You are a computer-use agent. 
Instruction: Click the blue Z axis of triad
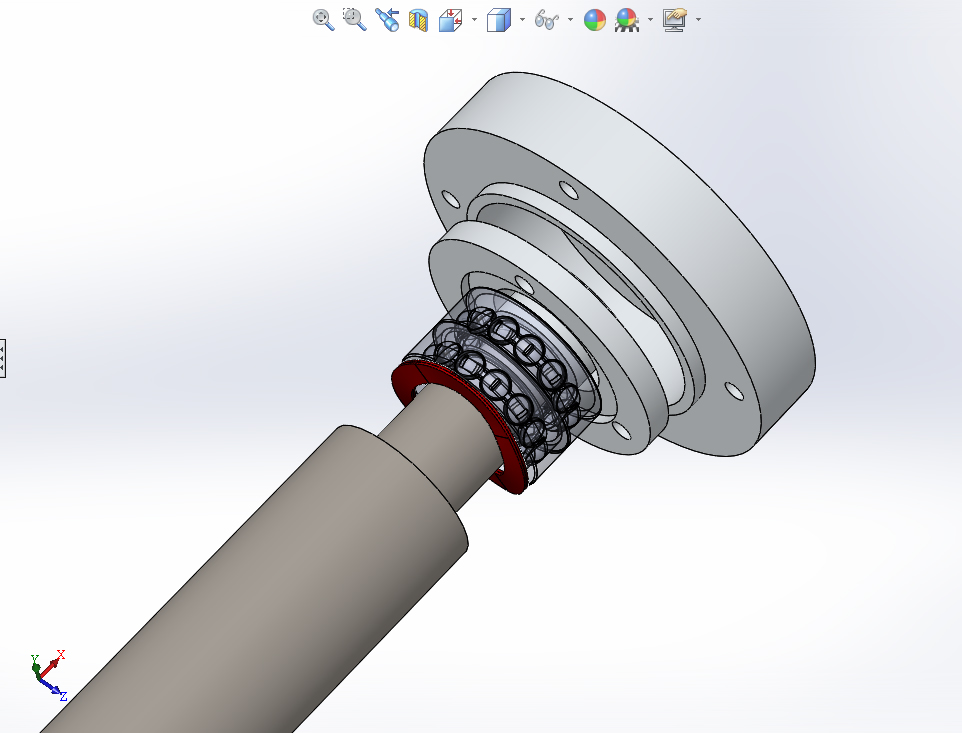(54, 689)
